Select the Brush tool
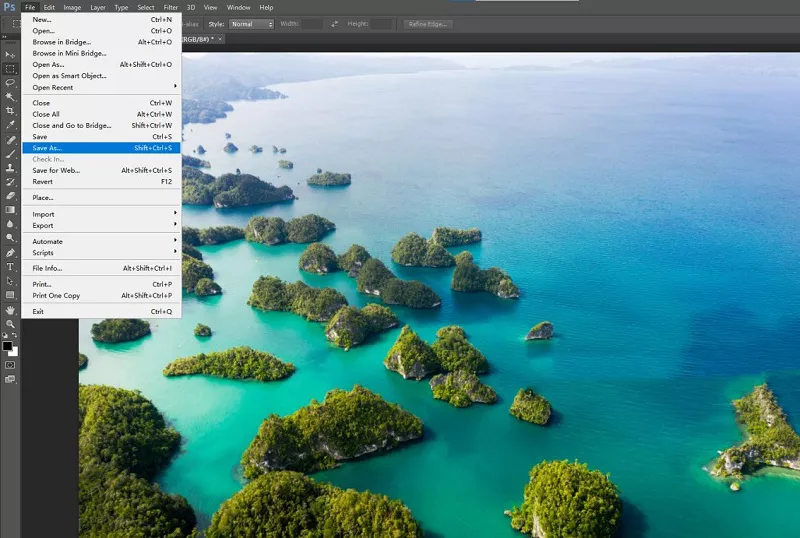 coord(10,154)
